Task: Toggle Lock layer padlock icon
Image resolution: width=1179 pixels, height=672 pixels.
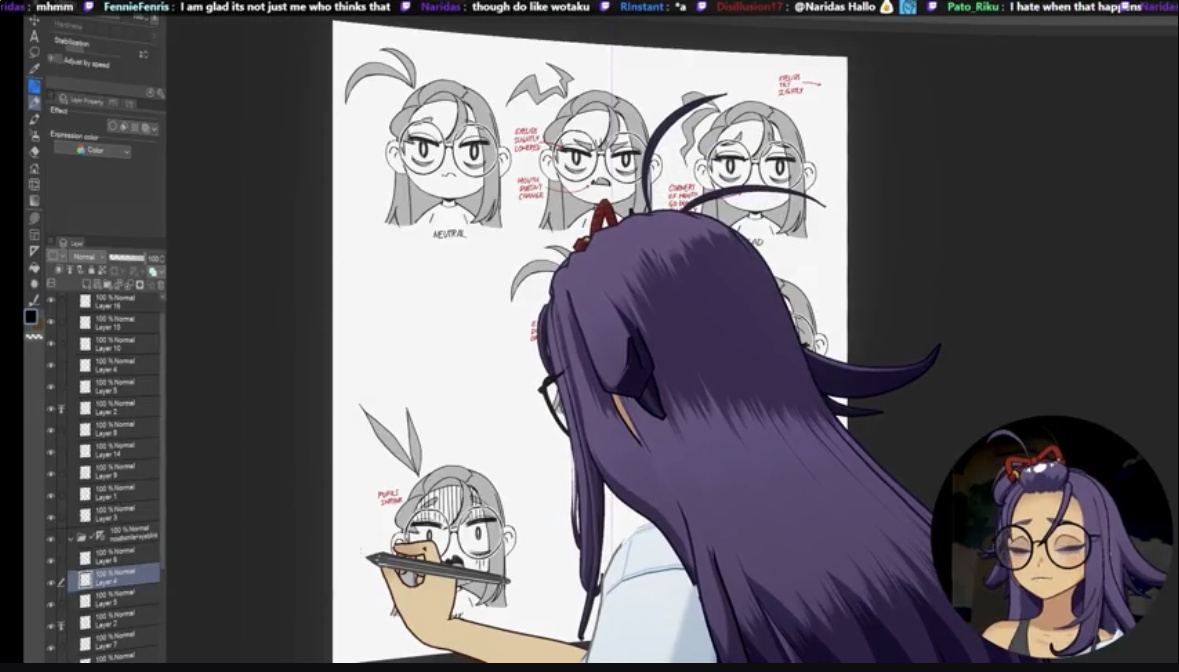Action: tap(92, 271)
